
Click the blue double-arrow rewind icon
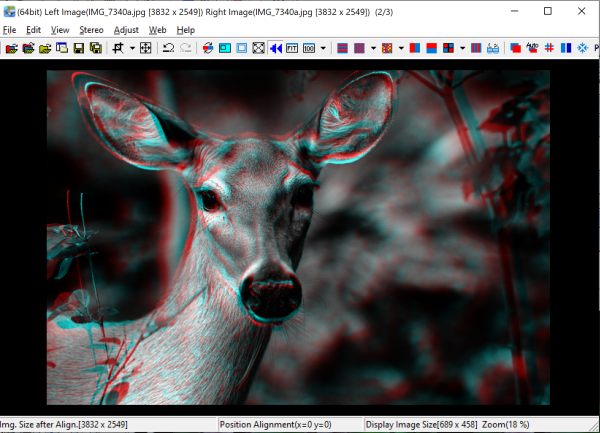point(275,48)
